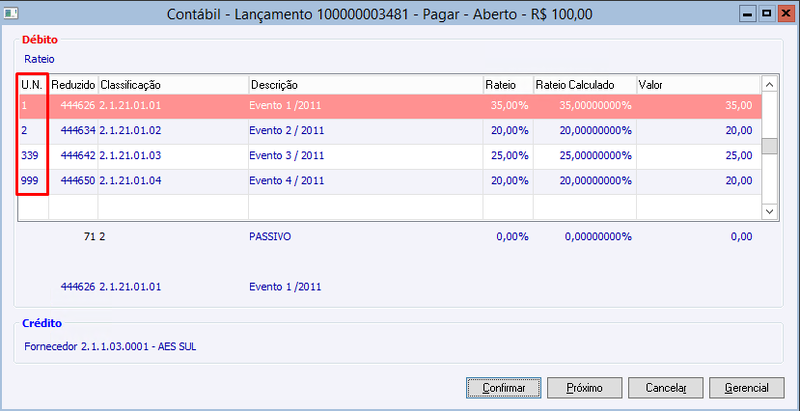Maximize the Contábil window

pyautogui.click(x=766, y=14)
